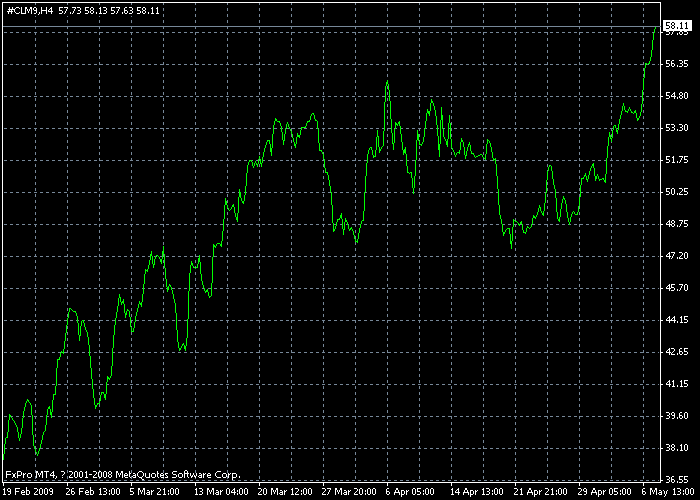The height and width of the screenshot is (500, 700).
Task: Click the 41.15 price axis label
Action: click(677, 384)
